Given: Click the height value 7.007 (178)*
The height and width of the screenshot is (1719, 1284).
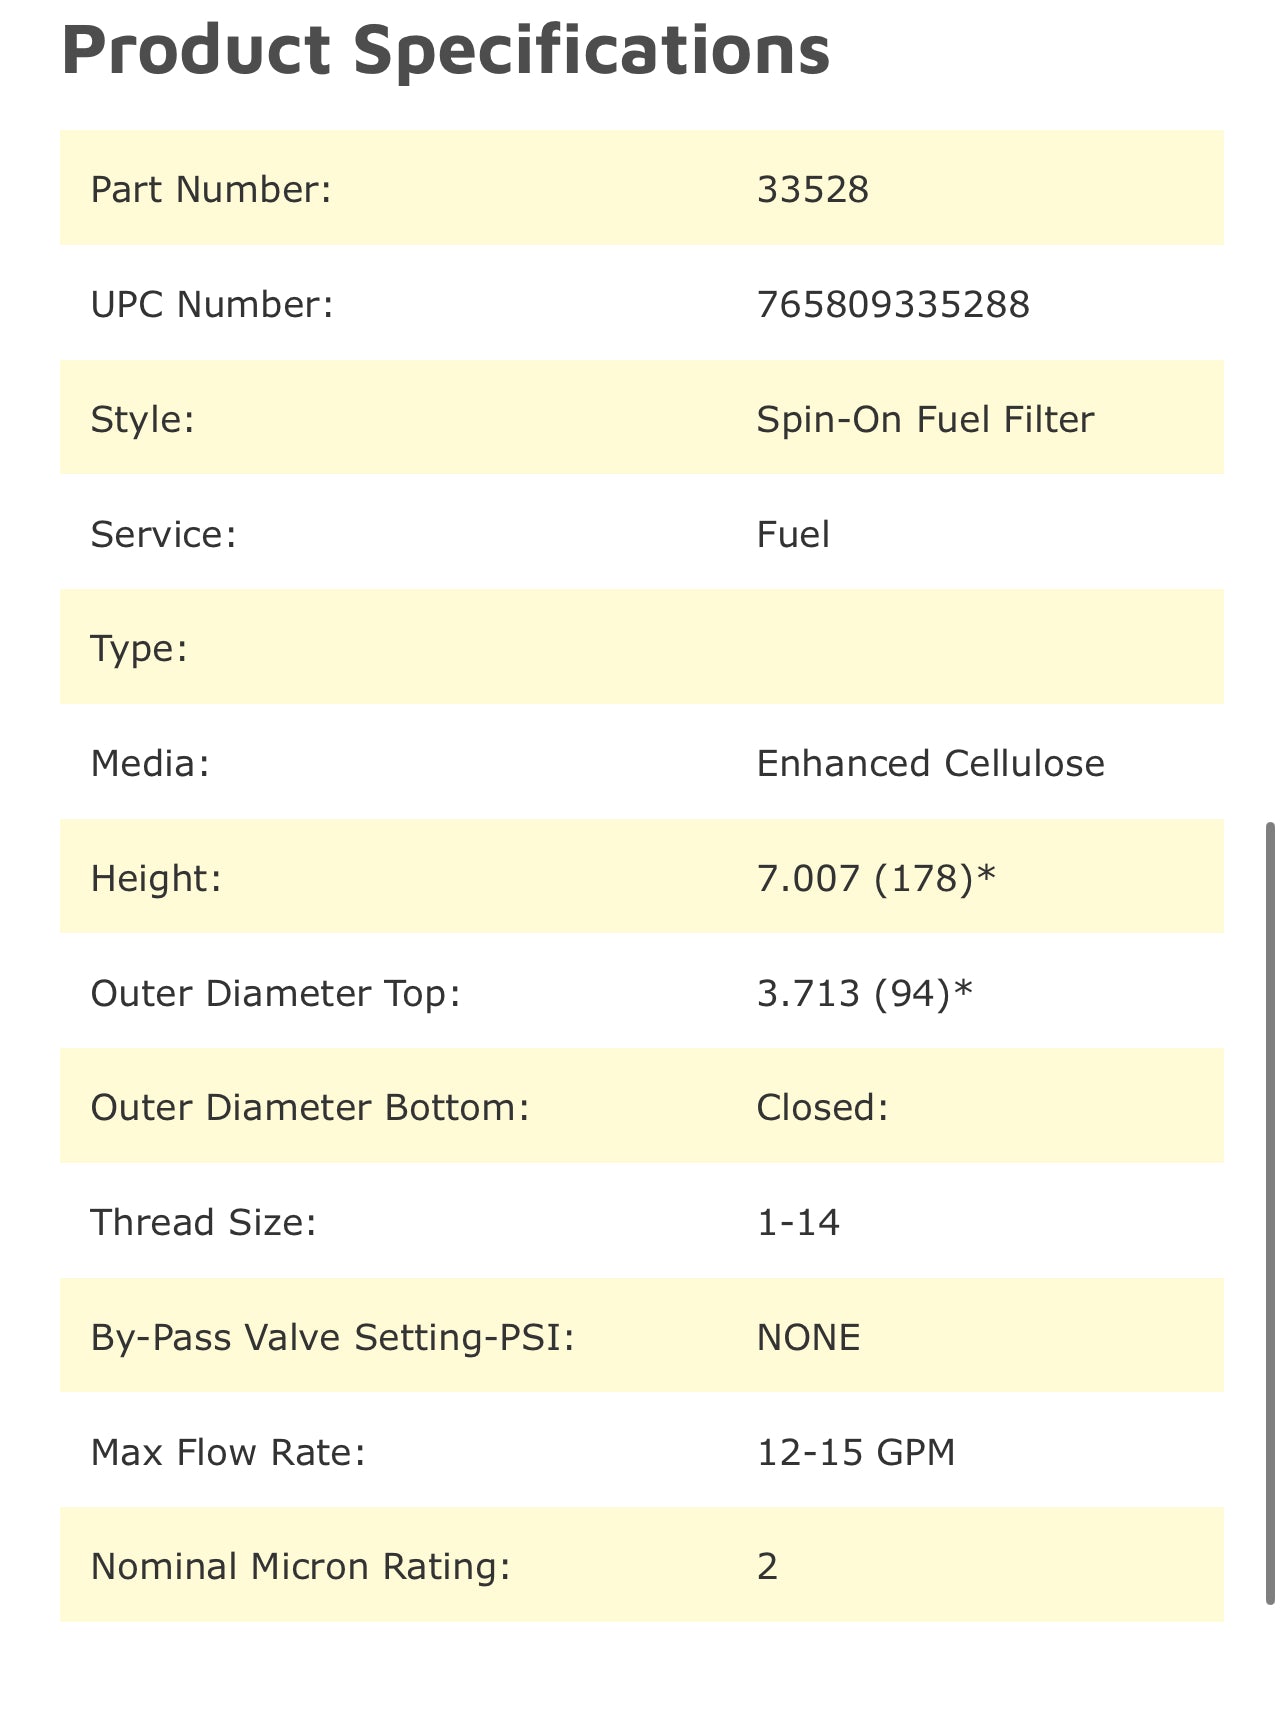Looking at the screenshot, I should pyautogui.click(x=876, y=878).
